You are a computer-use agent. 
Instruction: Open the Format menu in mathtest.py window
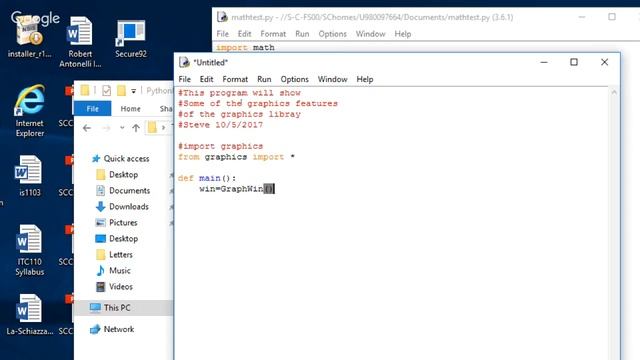click(x=273, y=34)
